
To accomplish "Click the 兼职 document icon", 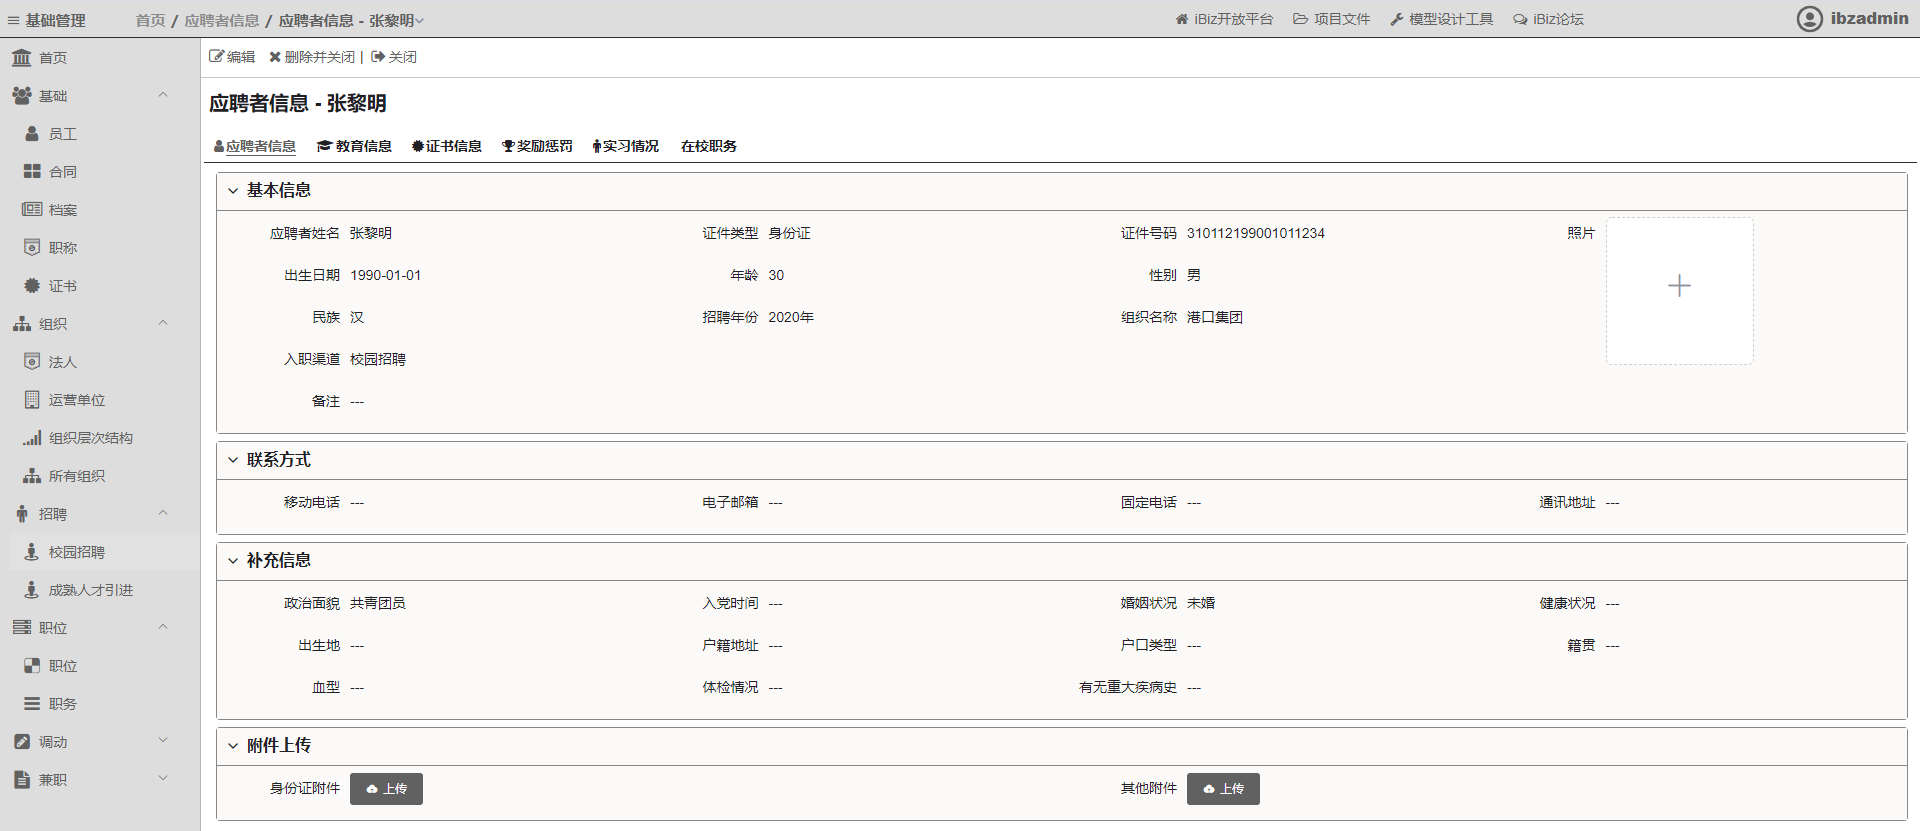I will click(22, 780).
